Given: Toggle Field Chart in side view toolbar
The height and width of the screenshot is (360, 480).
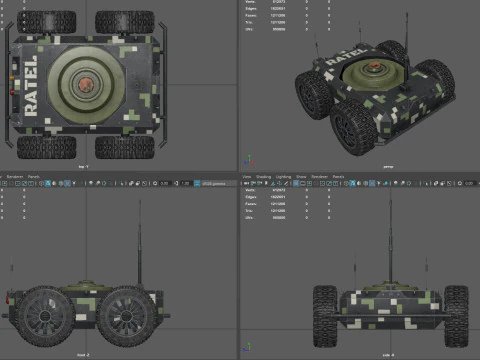Looking at the screenshot, I should (322, 183).
